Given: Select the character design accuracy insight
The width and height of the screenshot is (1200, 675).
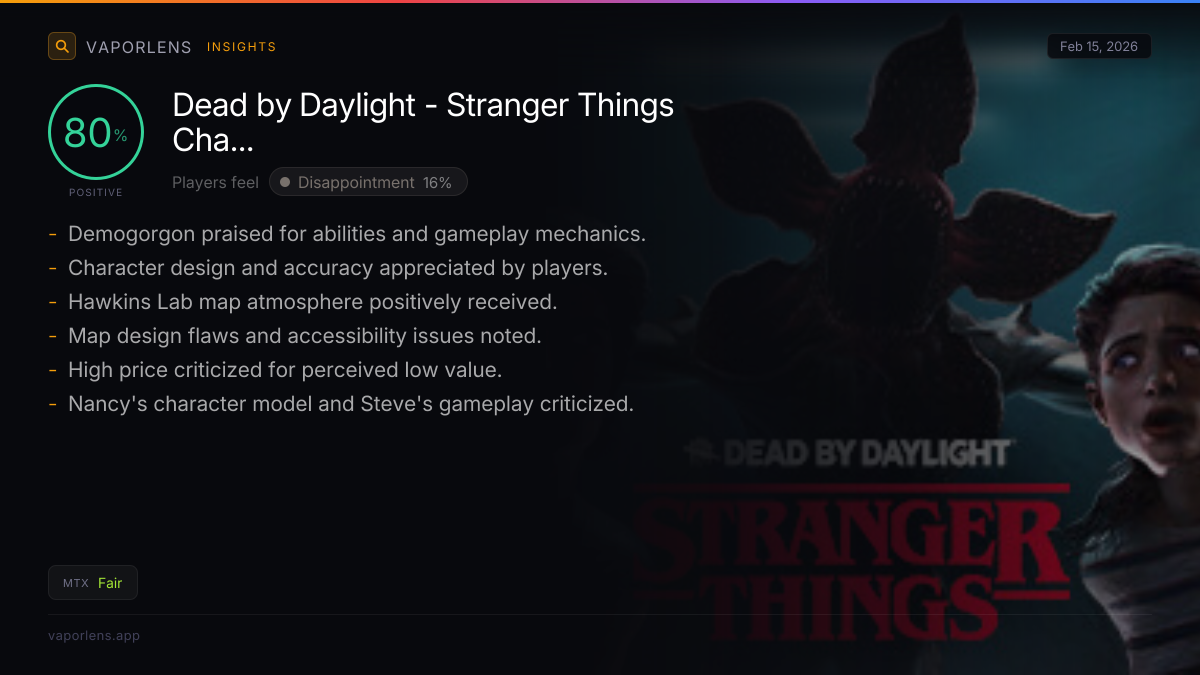Looking at the screenshot, I should tap(337, 268).
